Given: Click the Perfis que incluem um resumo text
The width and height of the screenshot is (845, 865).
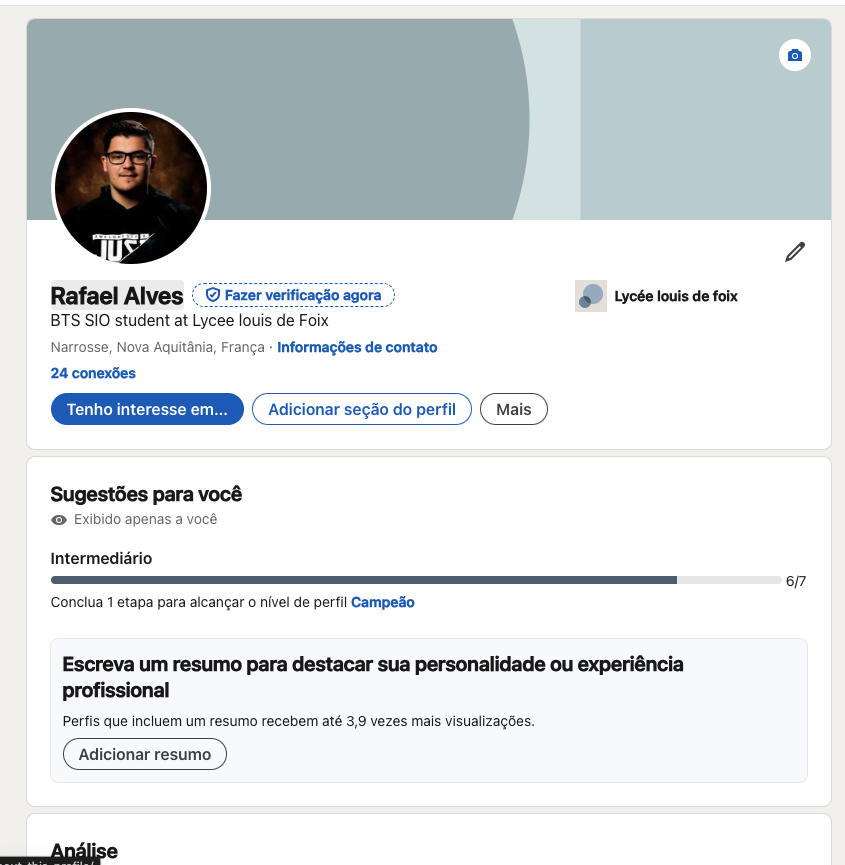Looking at the screenshot, I should [x=298, y=721].
